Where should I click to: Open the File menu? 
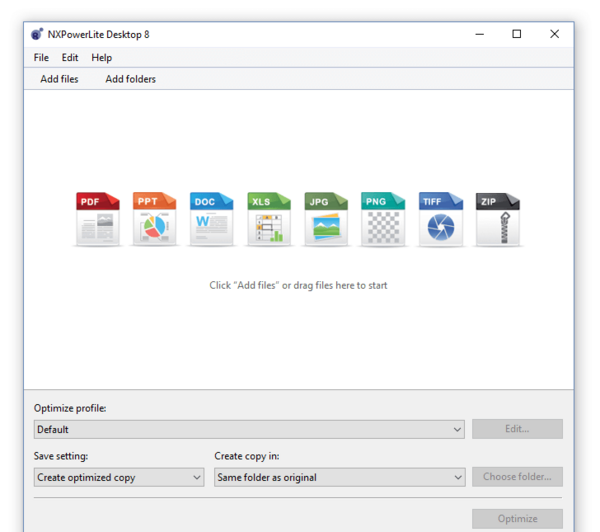41,57
